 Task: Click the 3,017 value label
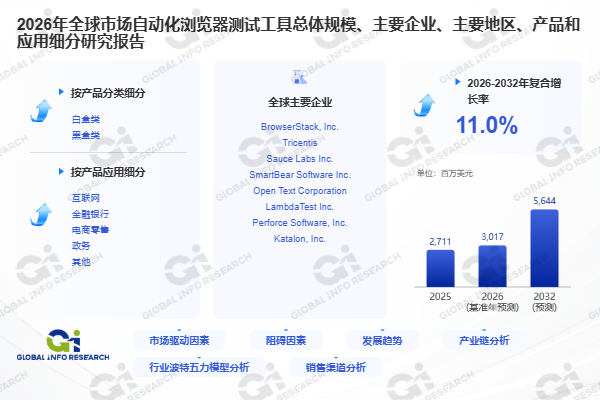pyautogui.click(x=492, y=237)
